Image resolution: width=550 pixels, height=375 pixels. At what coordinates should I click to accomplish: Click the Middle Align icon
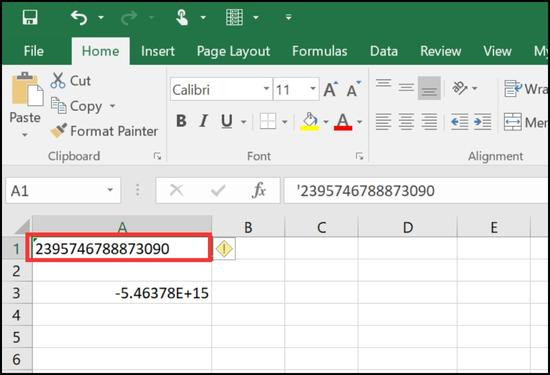(406, 87)
